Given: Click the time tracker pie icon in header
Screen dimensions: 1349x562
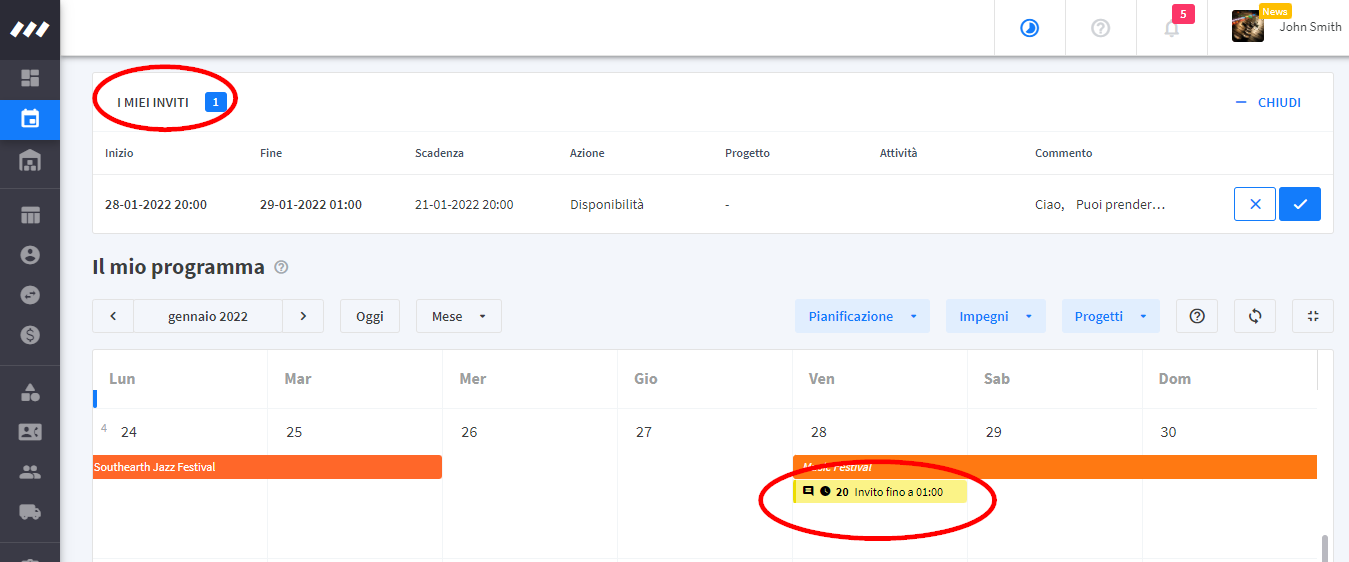Looking at the screenshot, I should [1029, 28].
